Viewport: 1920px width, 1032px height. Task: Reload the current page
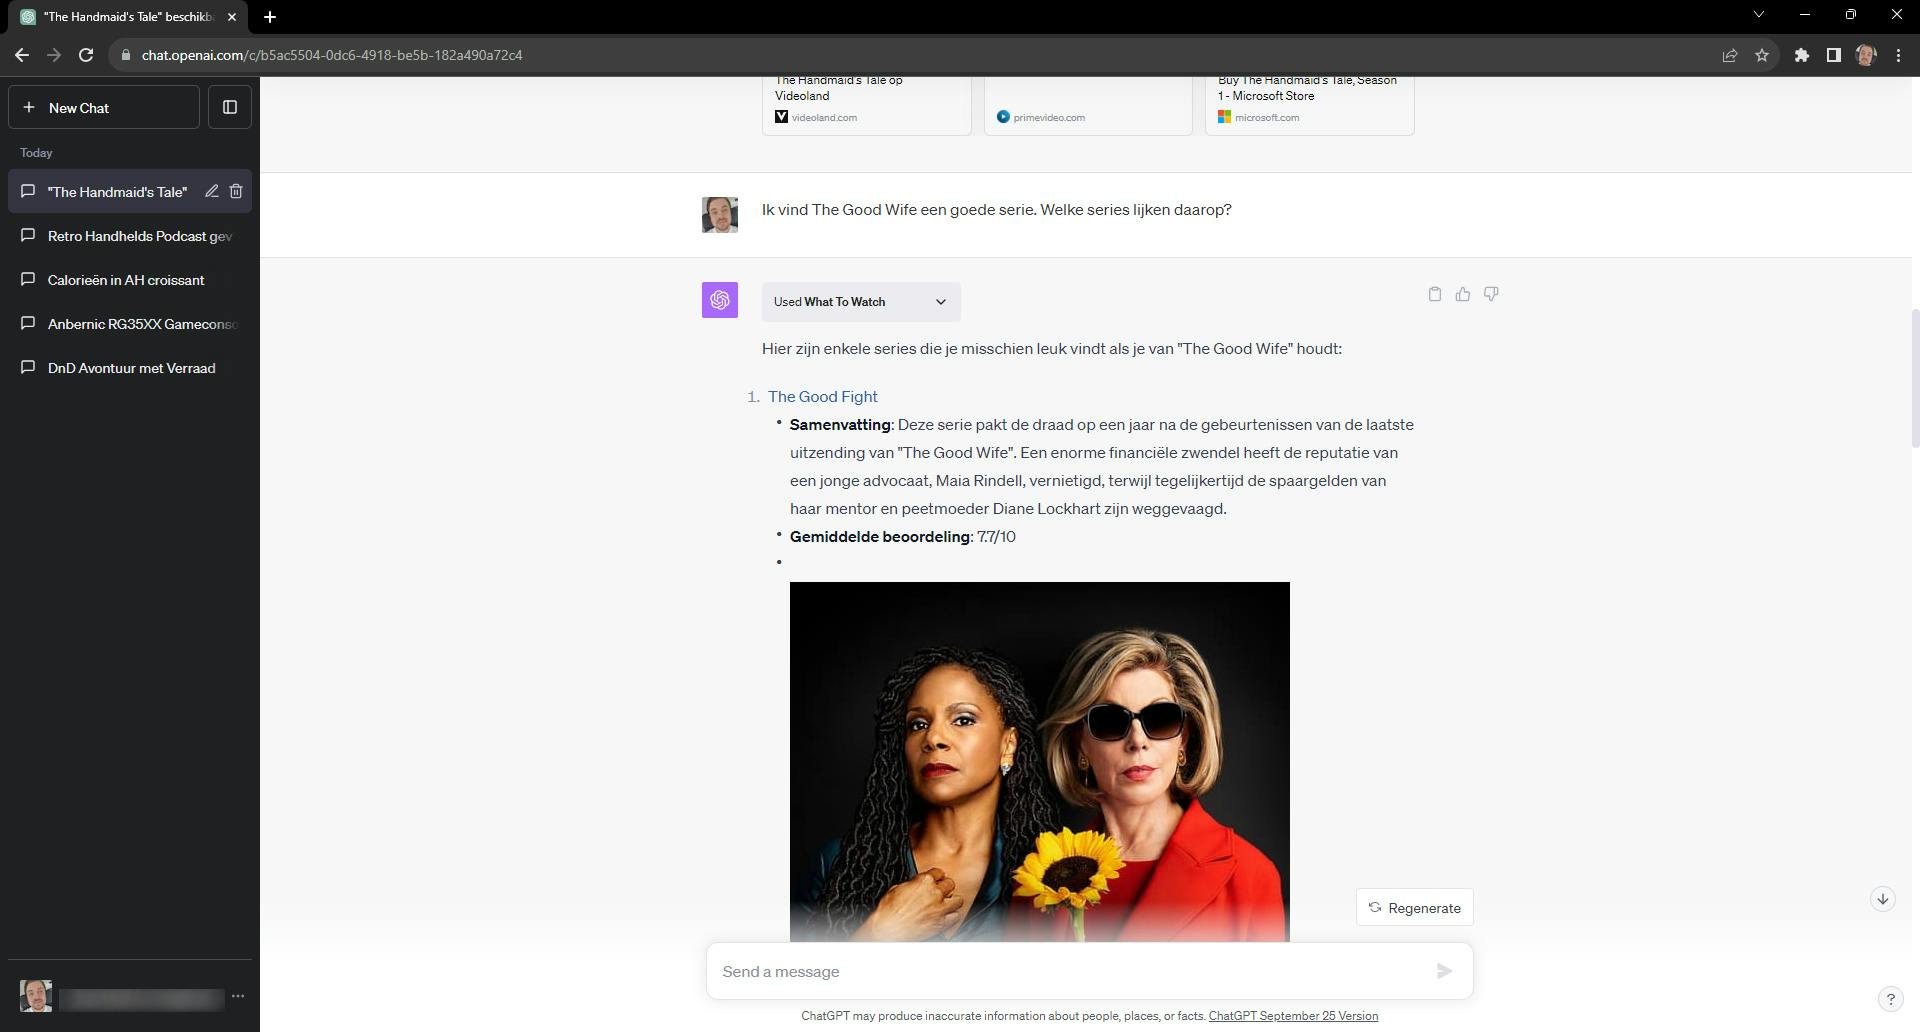tap(86, 55)
